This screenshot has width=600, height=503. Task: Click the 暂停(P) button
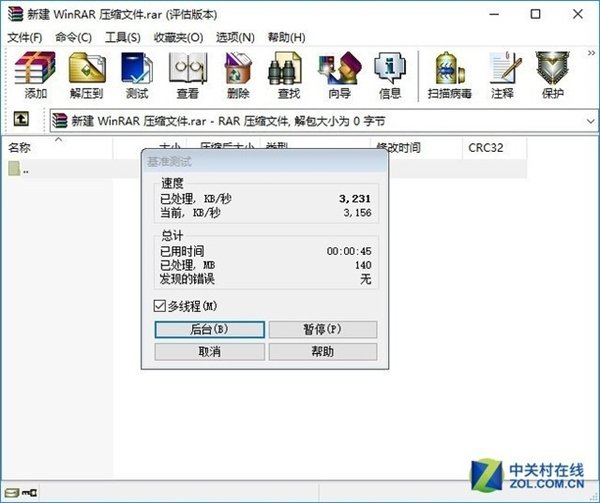(x=323, y=329)
